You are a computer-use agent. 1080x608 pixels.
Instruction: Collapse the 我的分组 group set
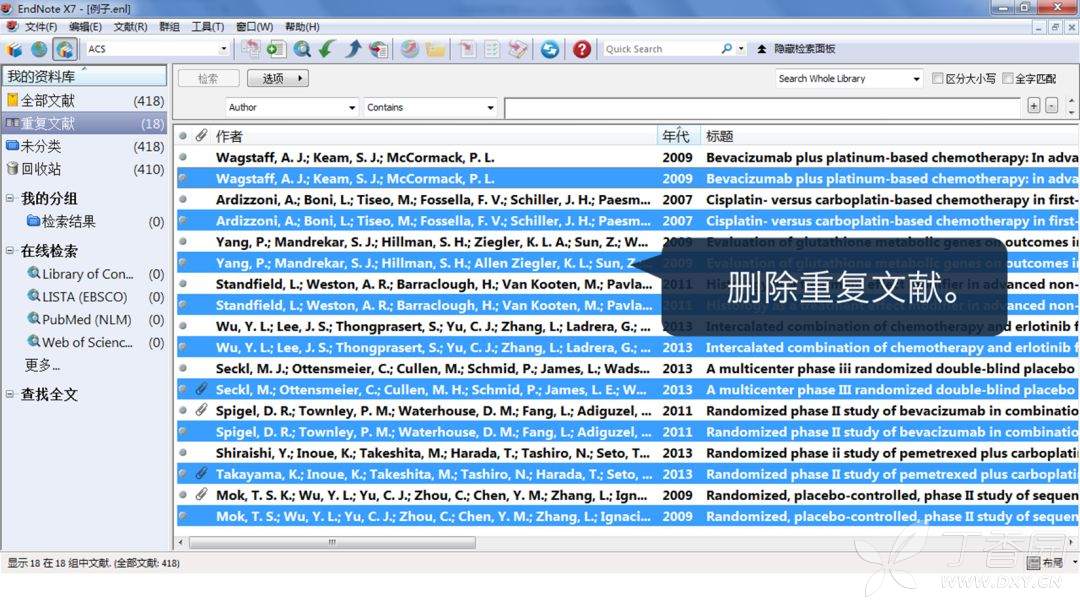coord(10,198)
